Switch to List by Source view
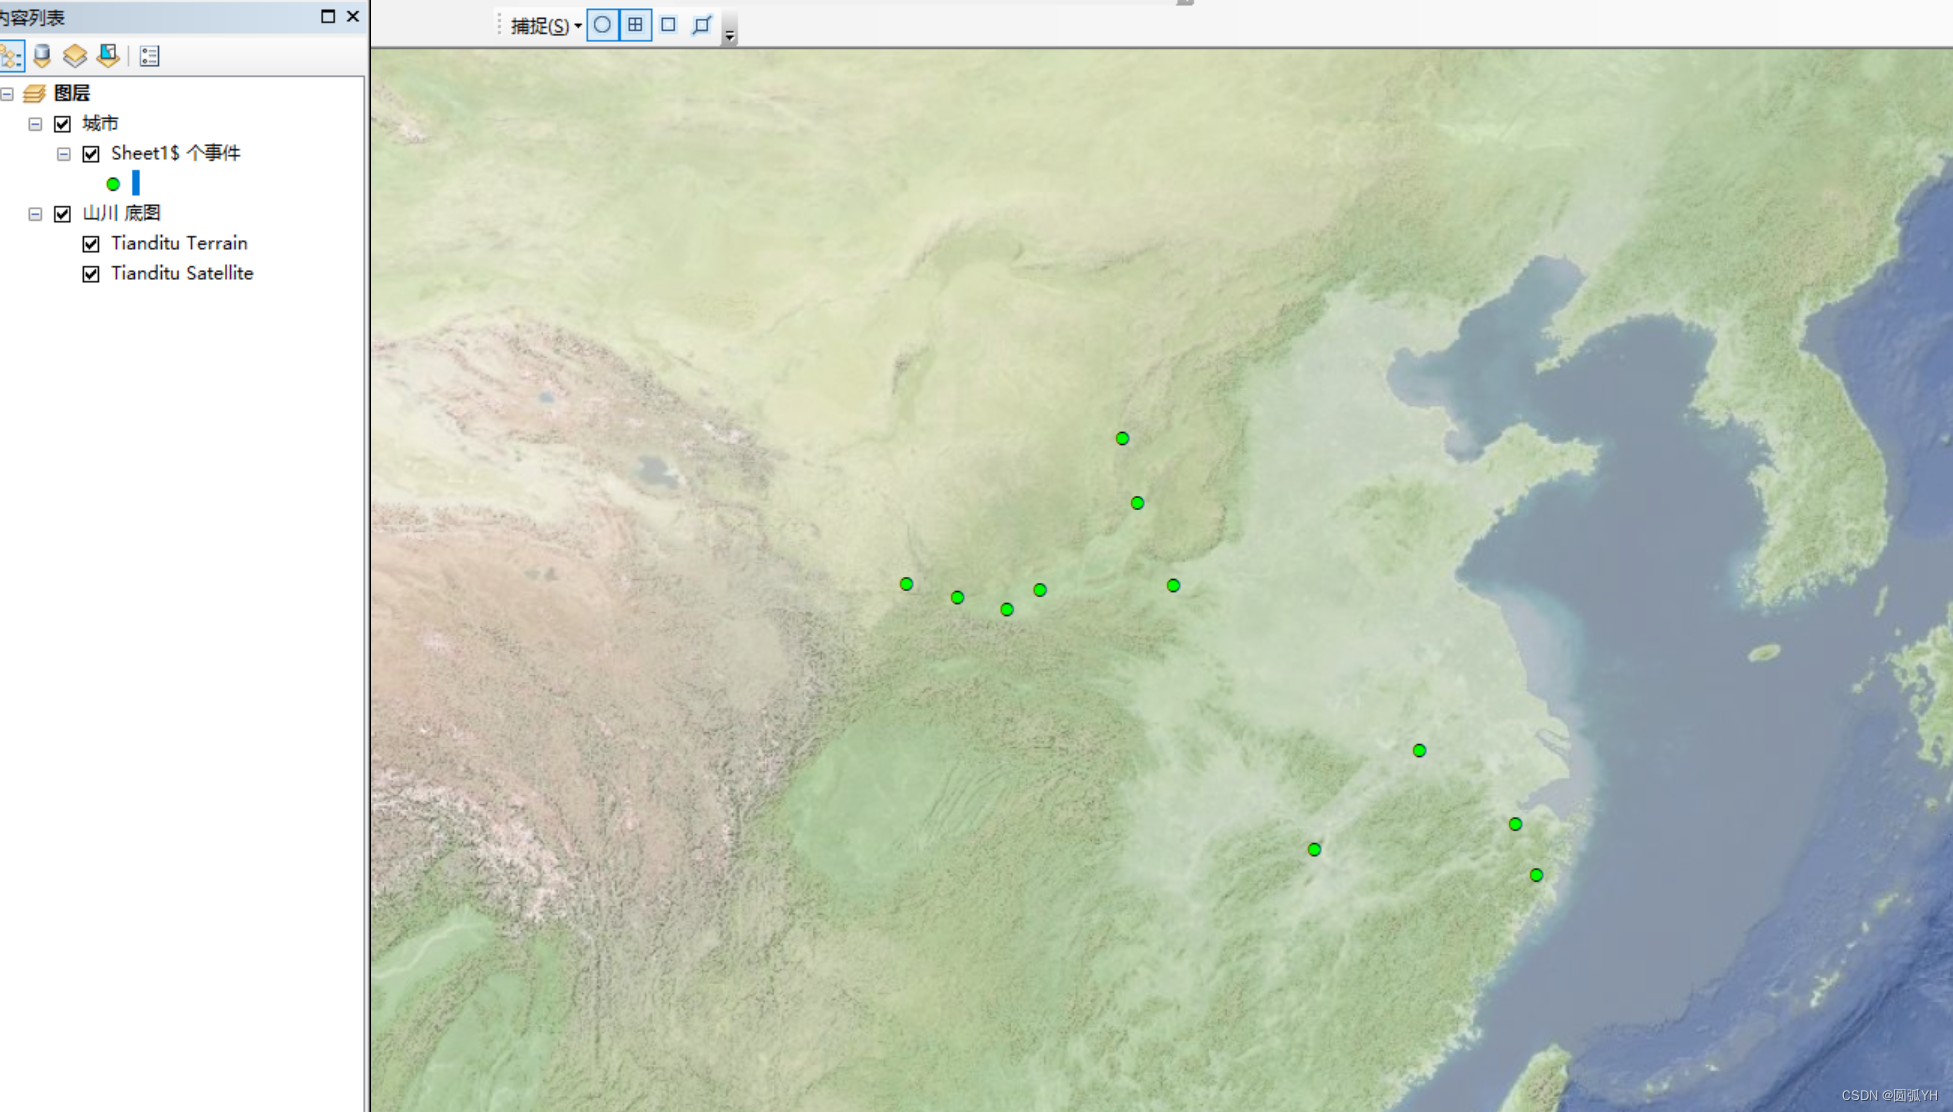Screen dimensions: 1953x1112 coord(41,56)
